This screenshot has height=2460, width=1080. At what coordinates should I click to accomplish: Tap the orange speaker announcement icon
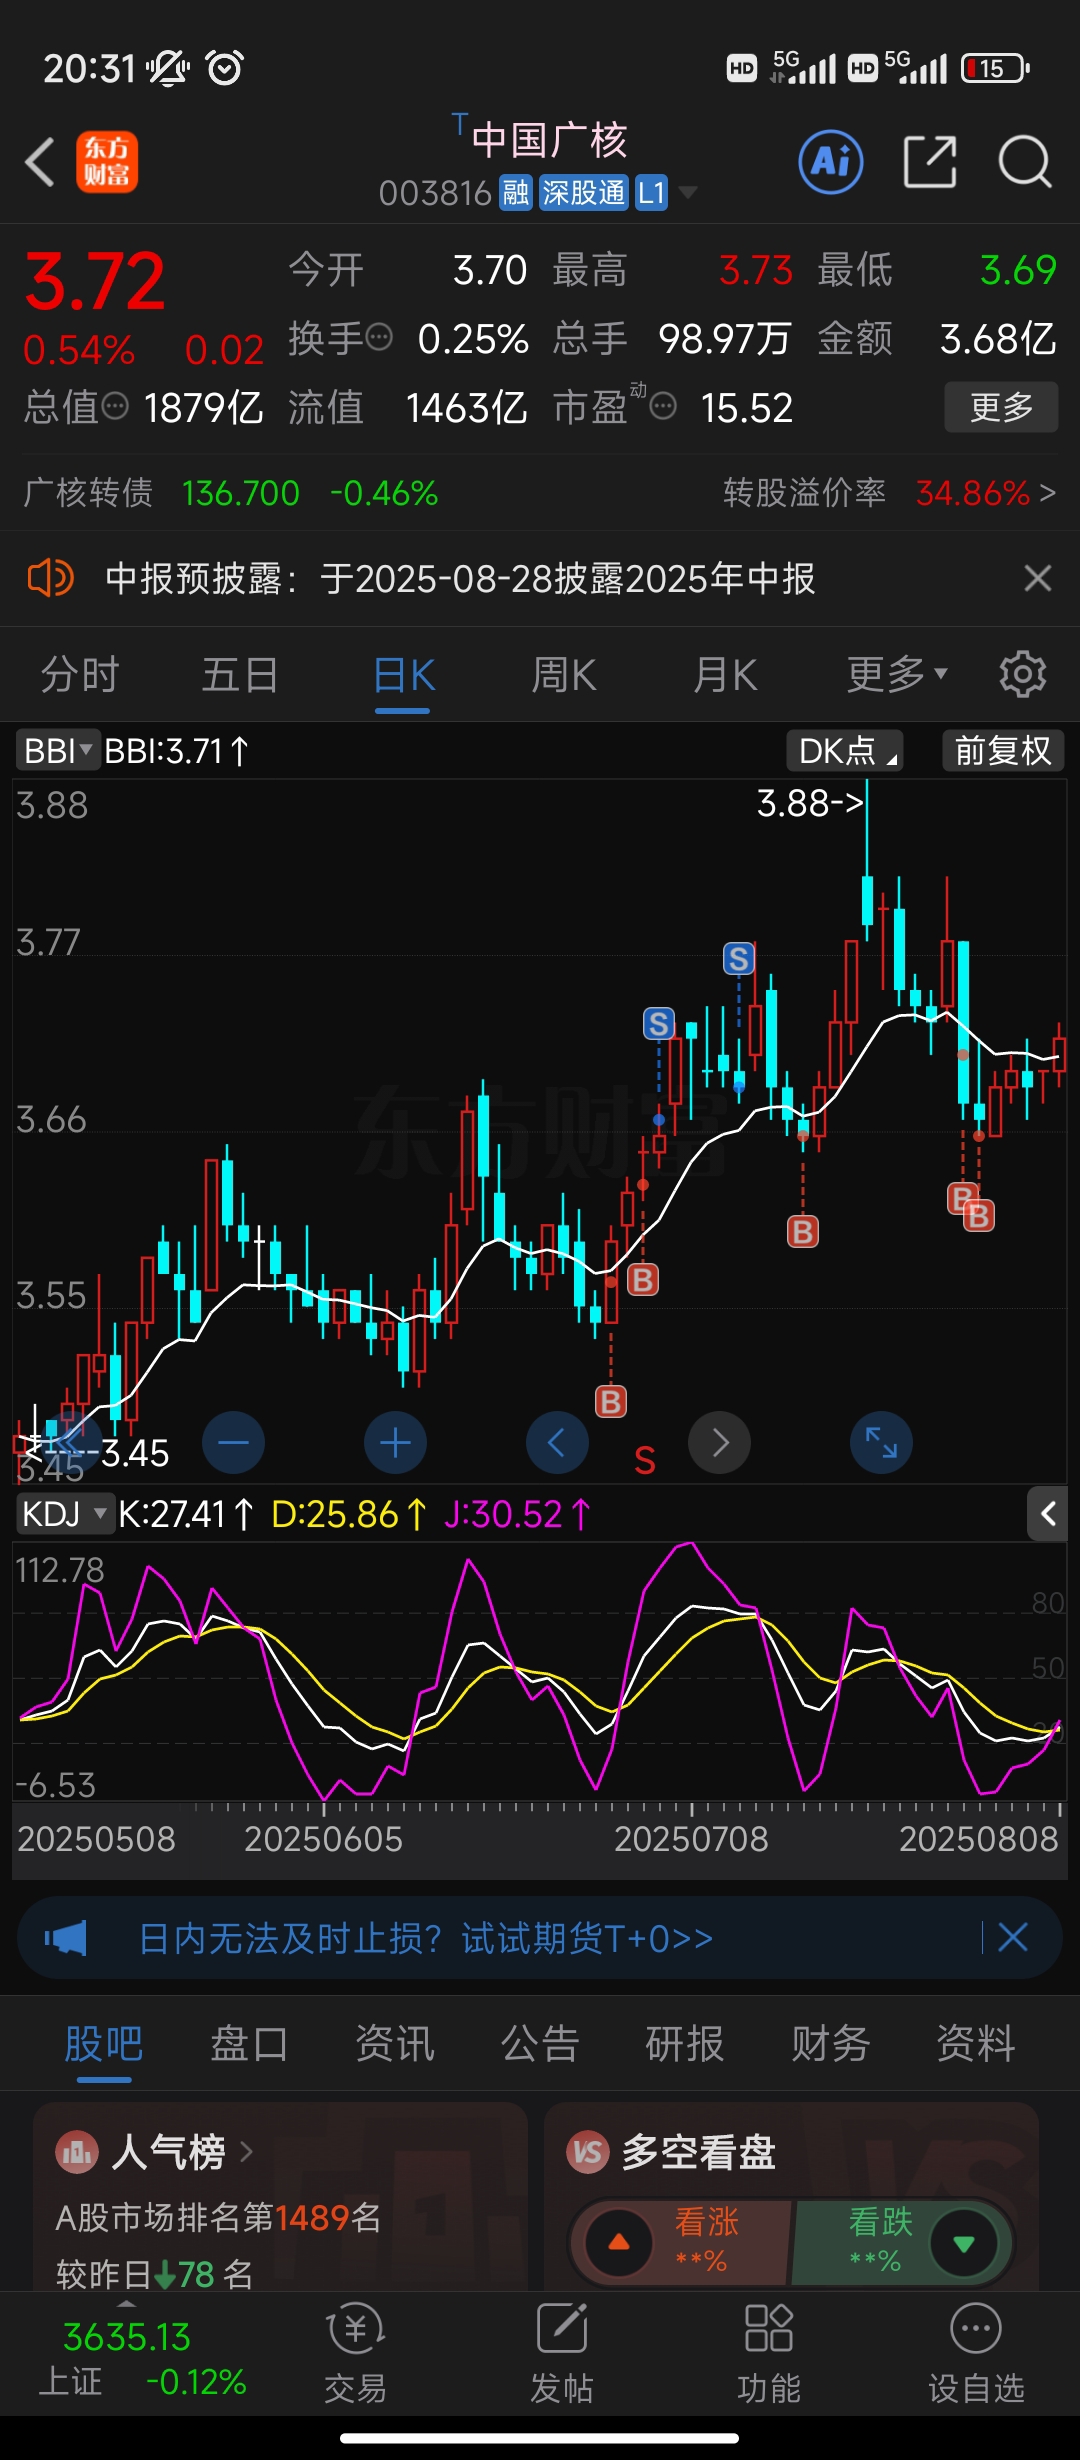coord(50,578)
